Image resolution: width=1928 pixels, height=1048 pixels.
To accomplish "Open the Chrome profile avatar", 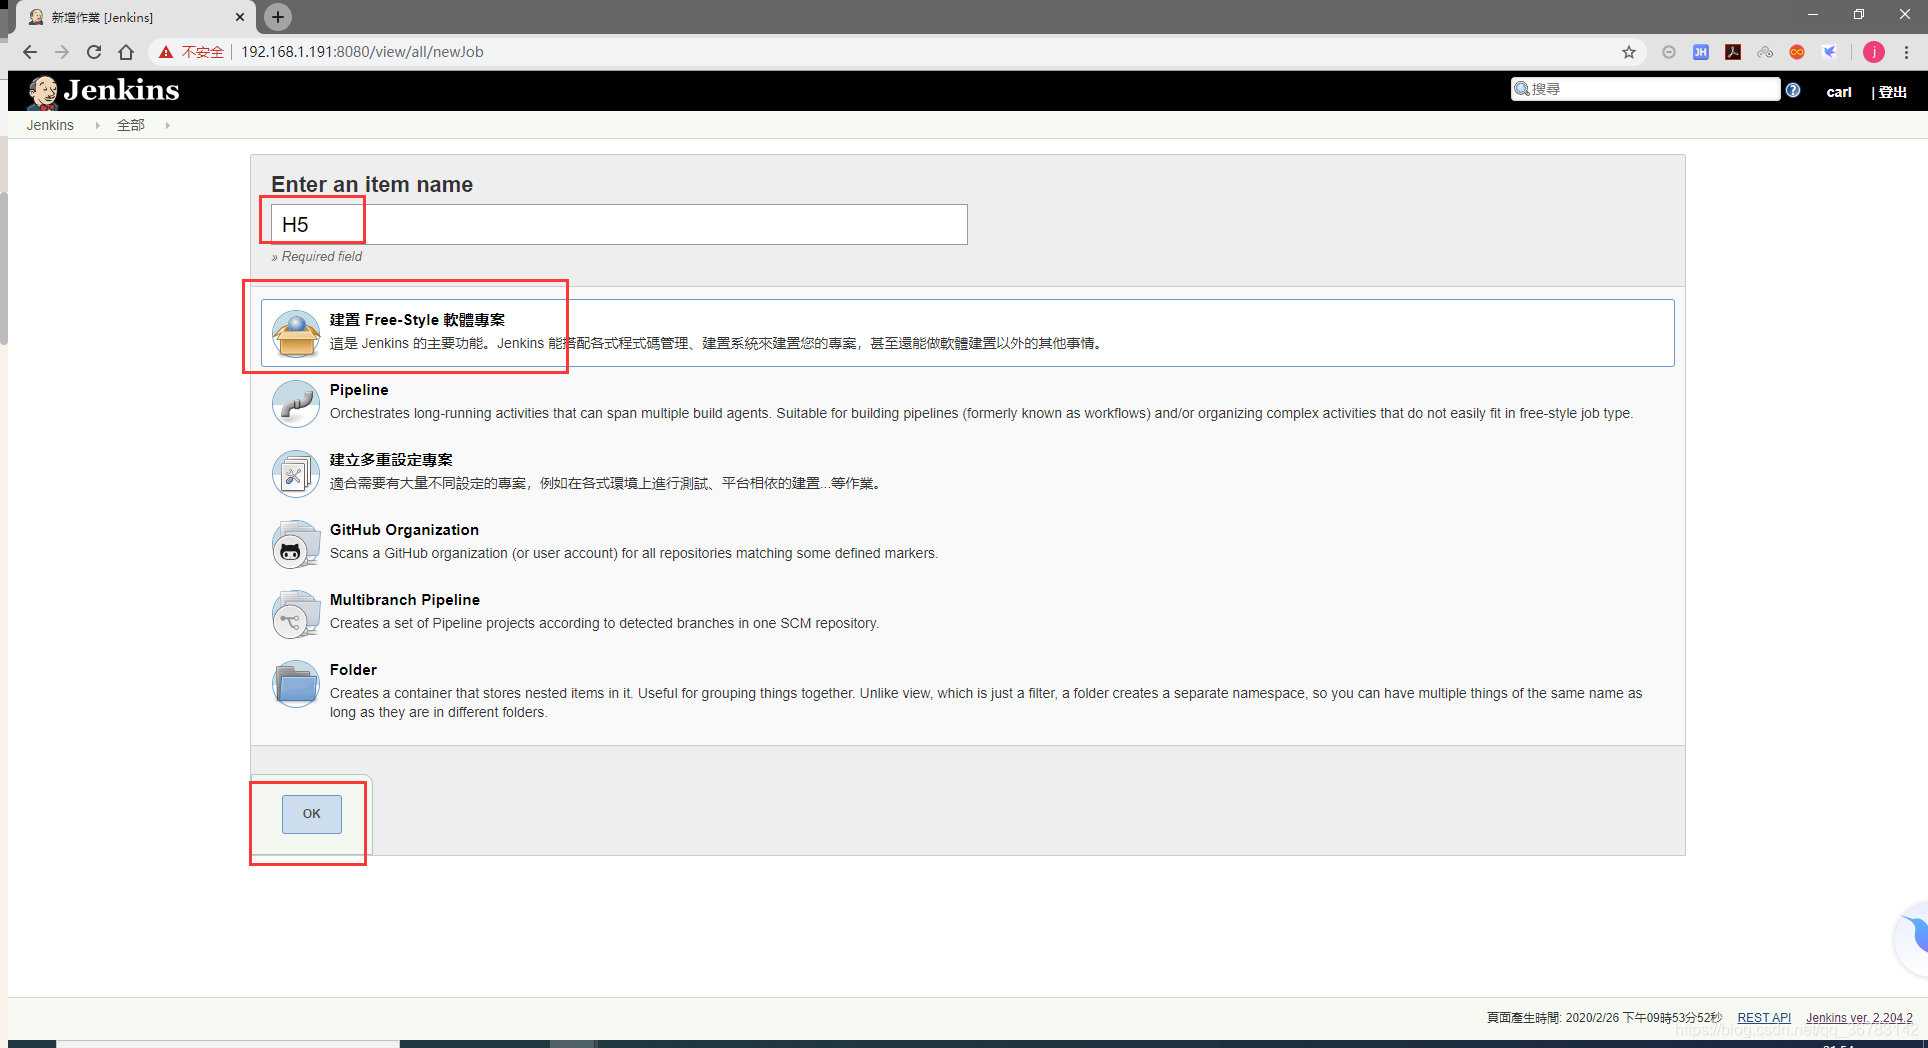I will [x=1874, y=52].
